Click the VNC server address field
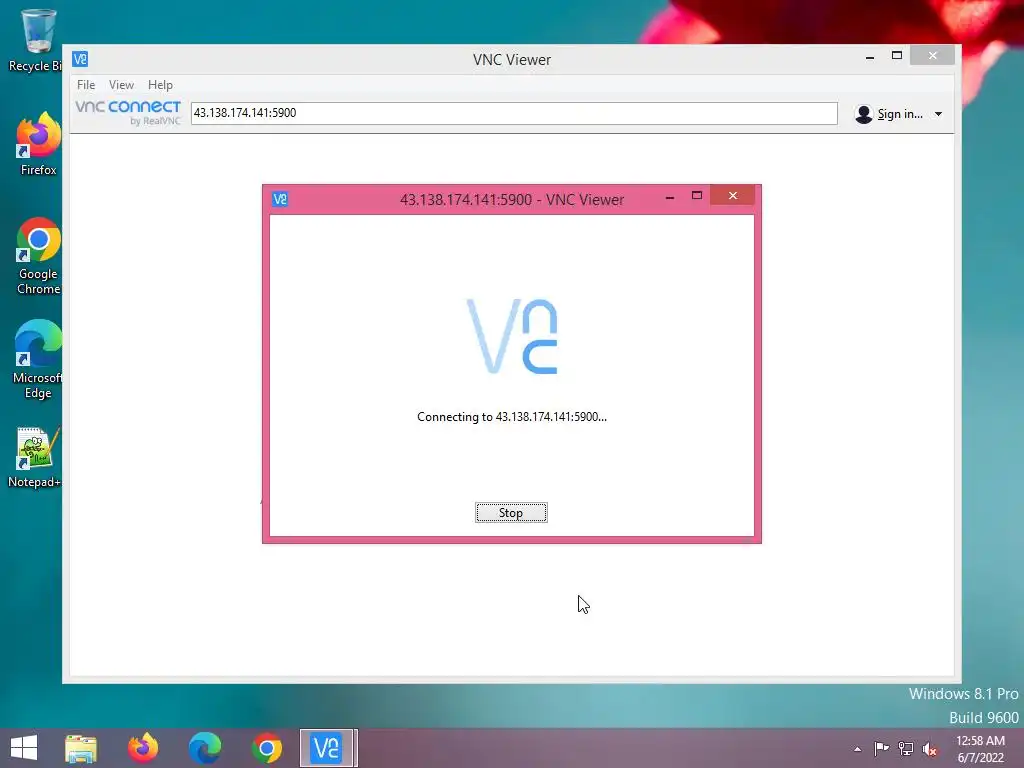This screenshot has width=1024, height=768. 514,113
